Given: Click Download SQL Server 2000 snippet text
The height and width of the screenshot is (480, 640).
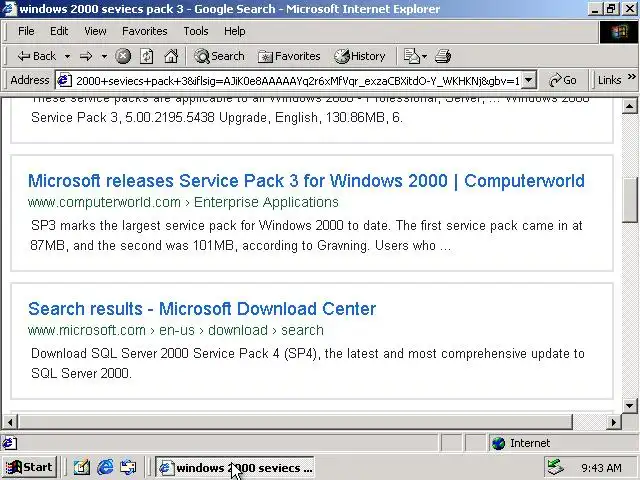Looking at the screenshot, I should (308, 363).
